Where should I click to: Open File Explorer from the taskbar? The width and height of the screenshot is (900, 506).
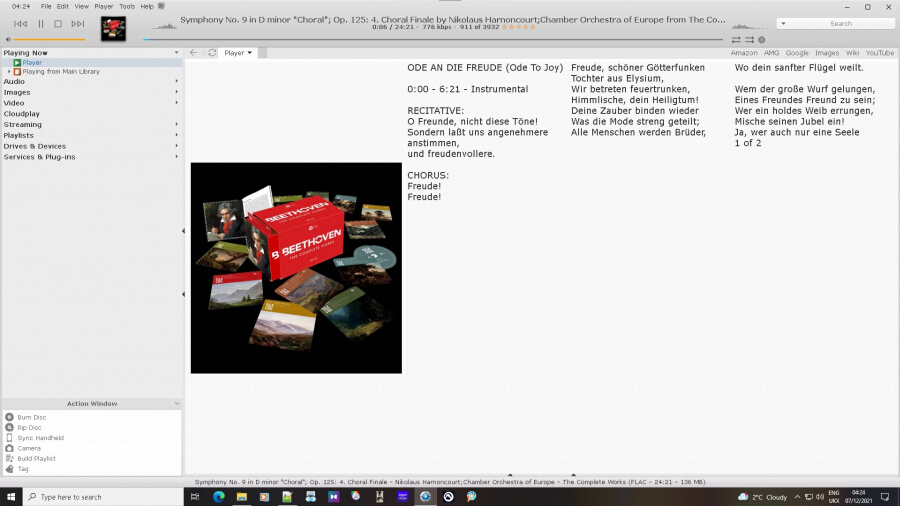pos(242,497)
